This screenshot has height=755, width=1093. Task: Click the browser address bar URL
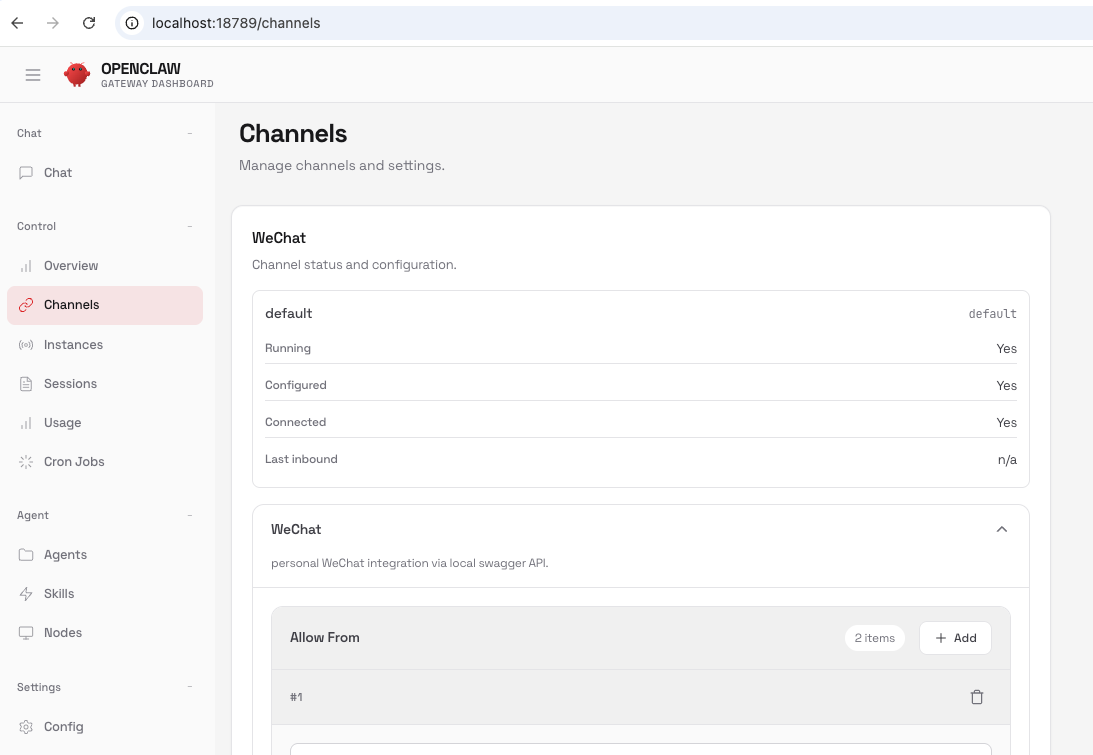[x=236, y=23]
